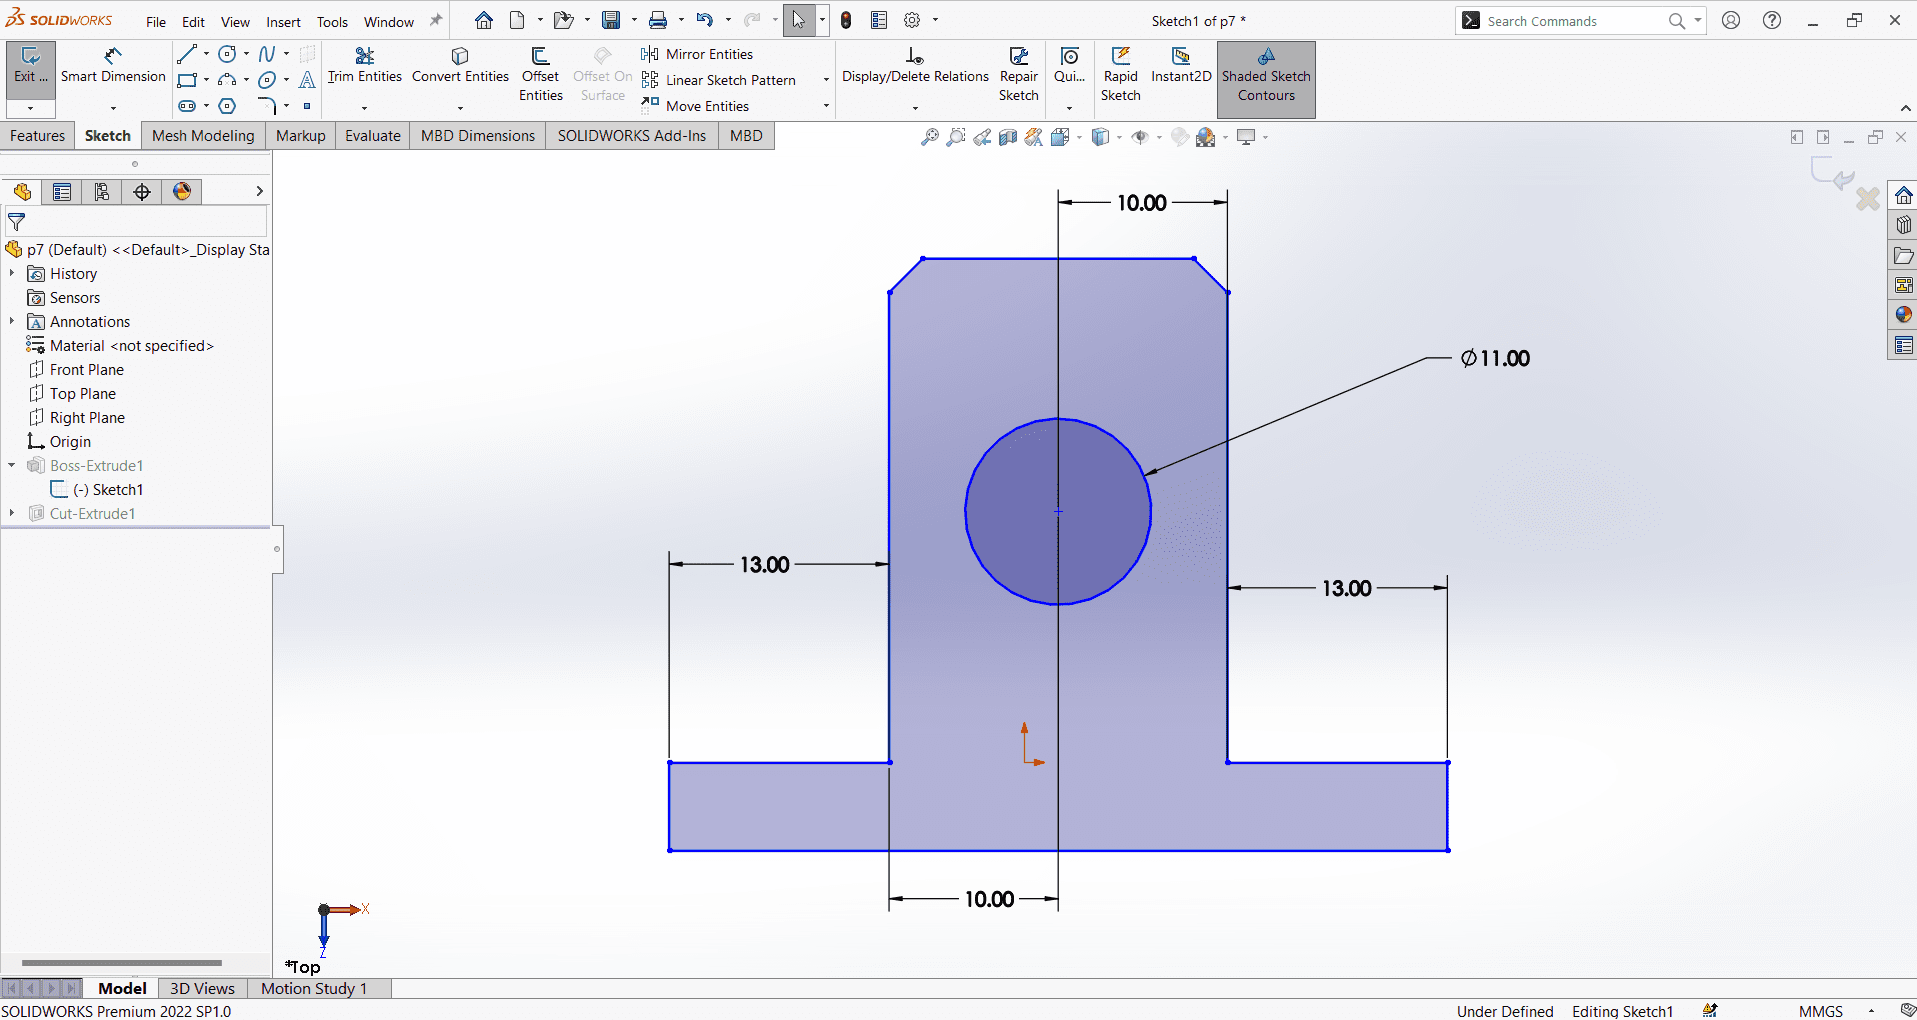Open the Insert menu

tap(283, 21)
